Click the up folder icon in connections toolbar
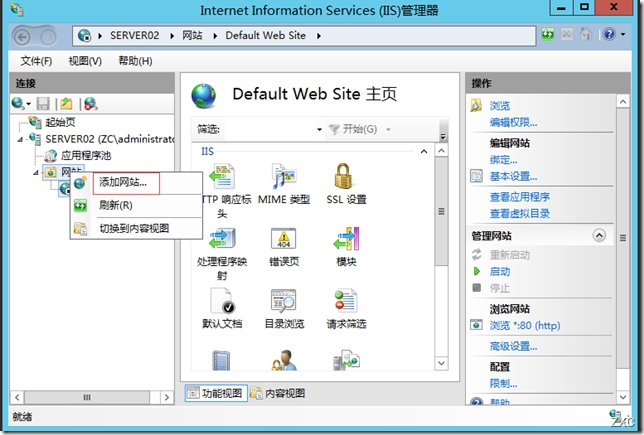 click(x=66, y=104)
